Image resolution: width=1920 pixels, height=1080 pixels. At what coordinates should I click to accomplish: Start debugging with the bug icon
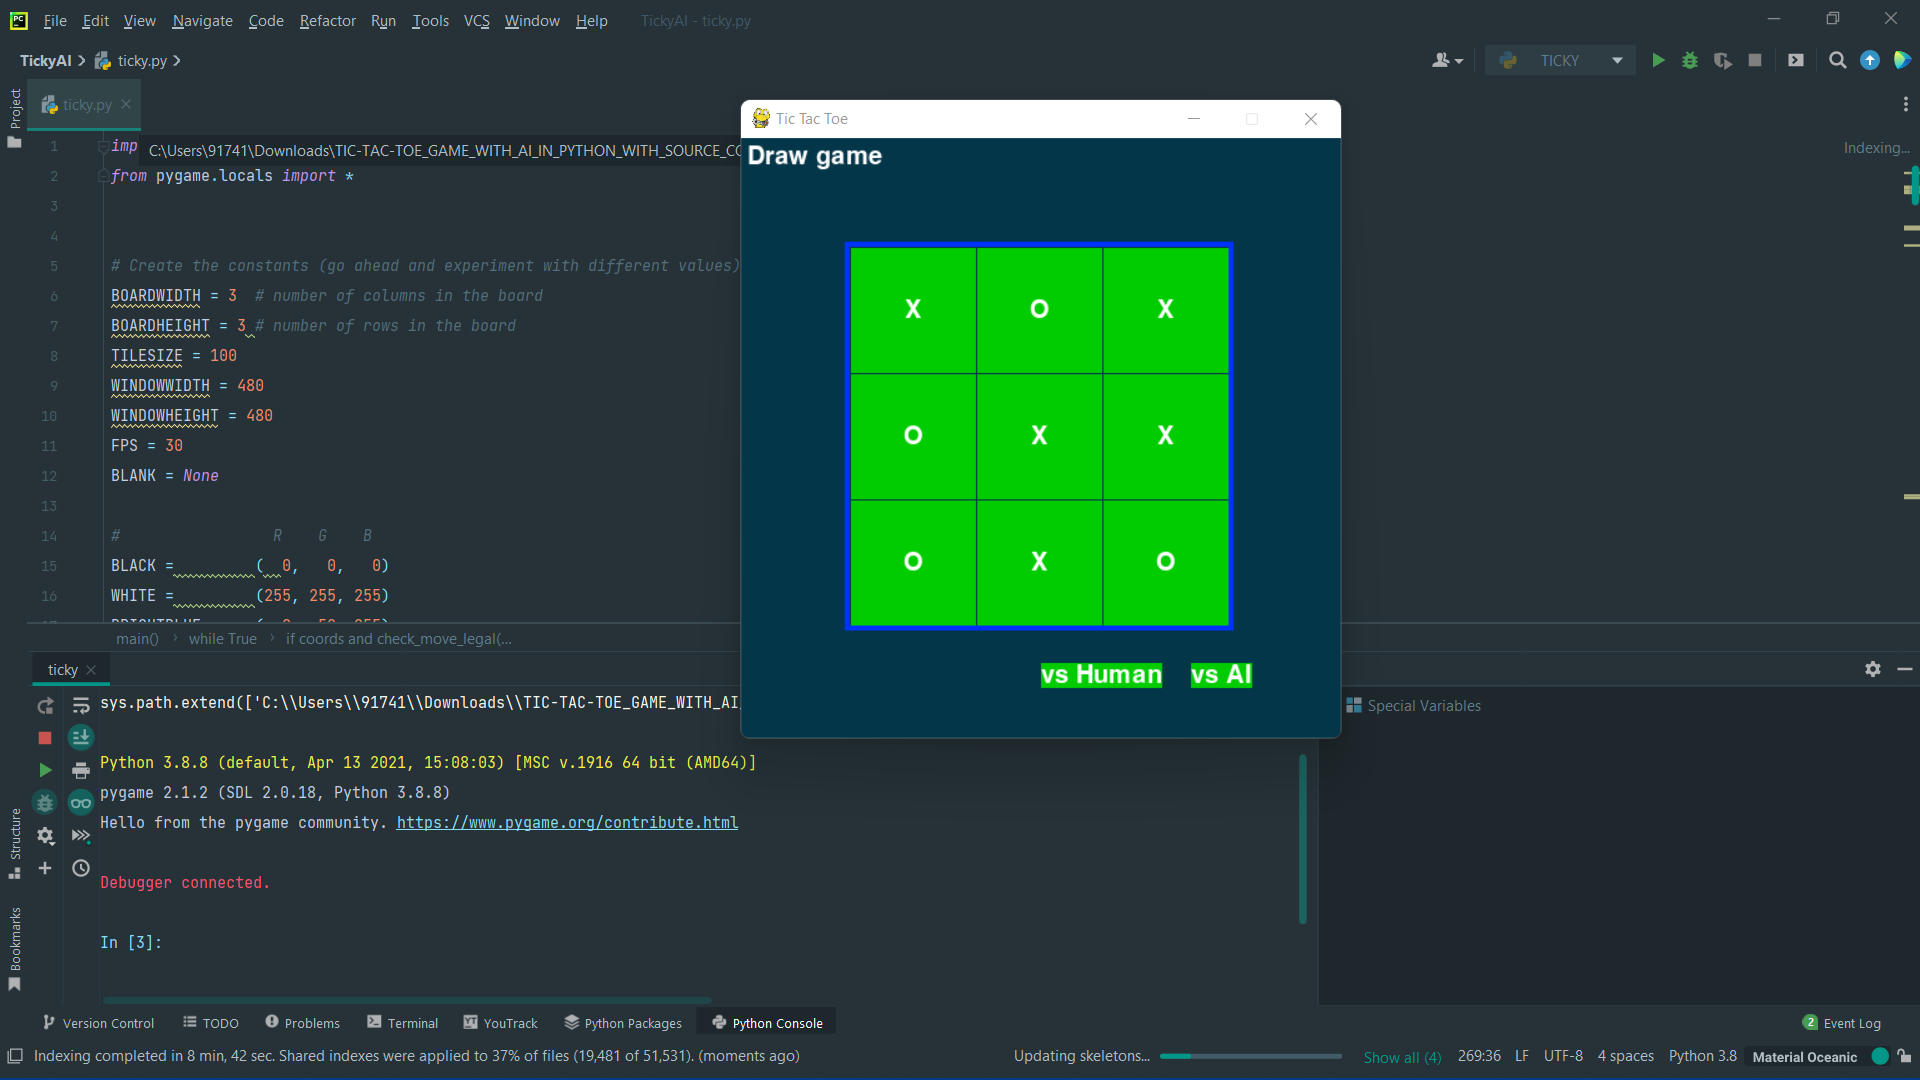tap(1690, 61)
